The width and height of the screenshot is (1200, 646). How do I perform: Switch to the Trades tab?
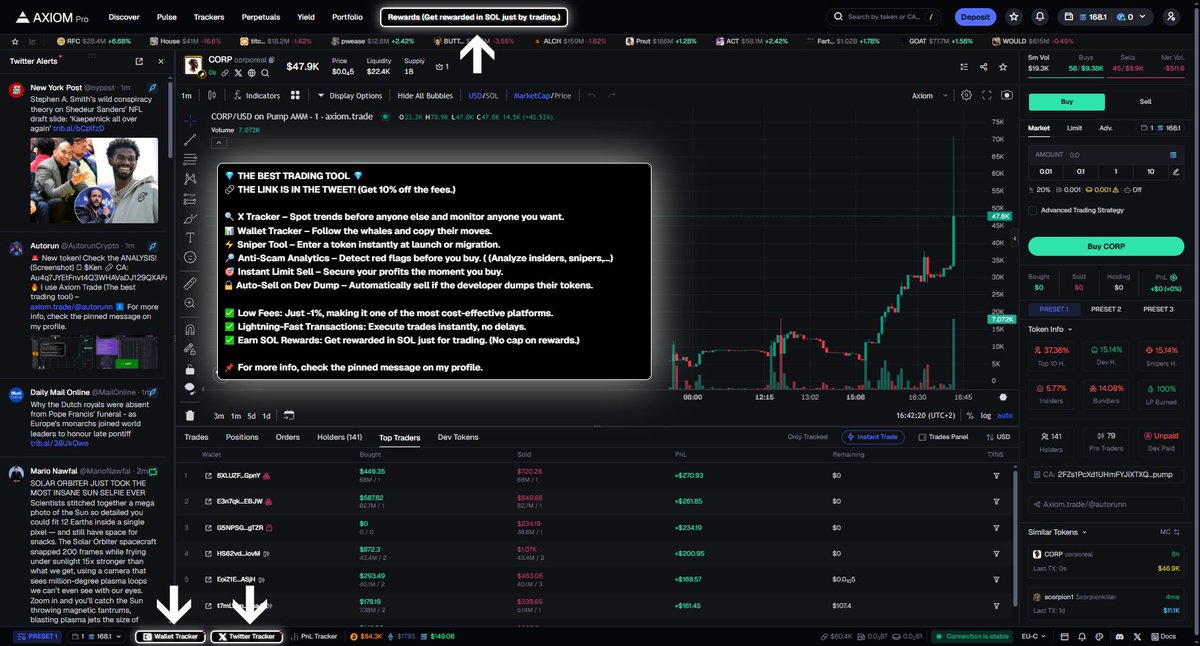point(196,437)
